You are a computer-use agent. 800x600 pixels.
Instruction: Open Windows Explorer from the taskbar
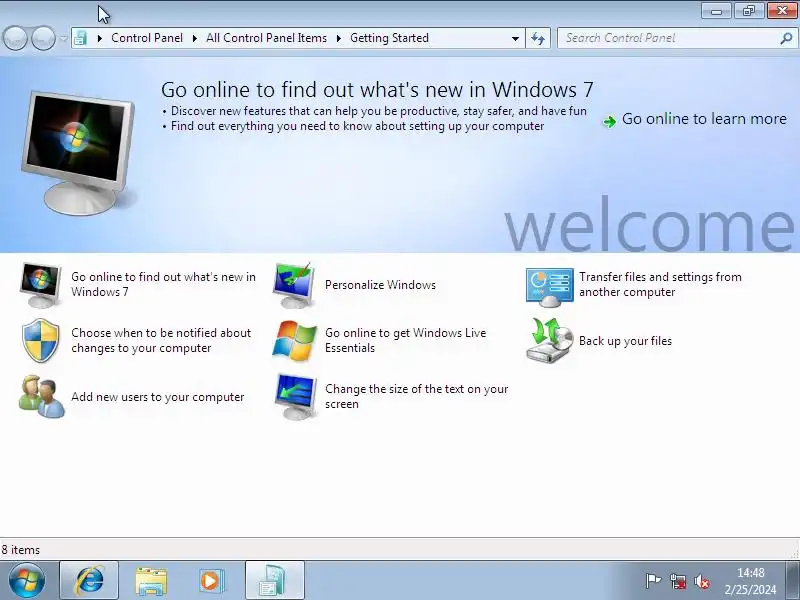[x=151, y=581]
